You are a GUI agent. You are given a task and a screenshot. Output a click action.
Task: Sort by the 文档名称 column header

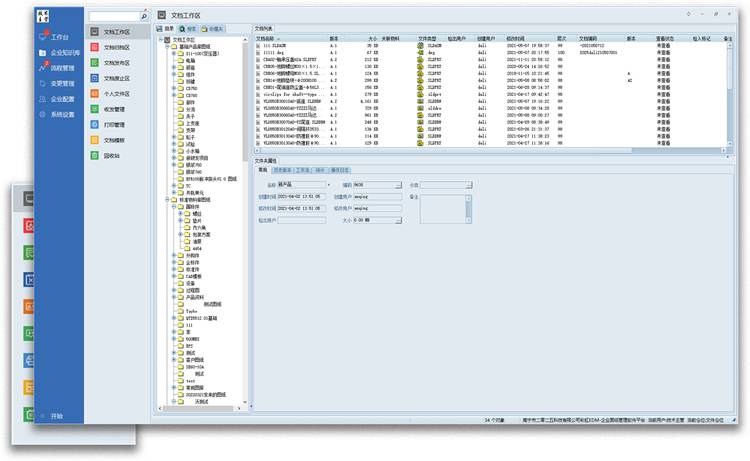[270, 40]
